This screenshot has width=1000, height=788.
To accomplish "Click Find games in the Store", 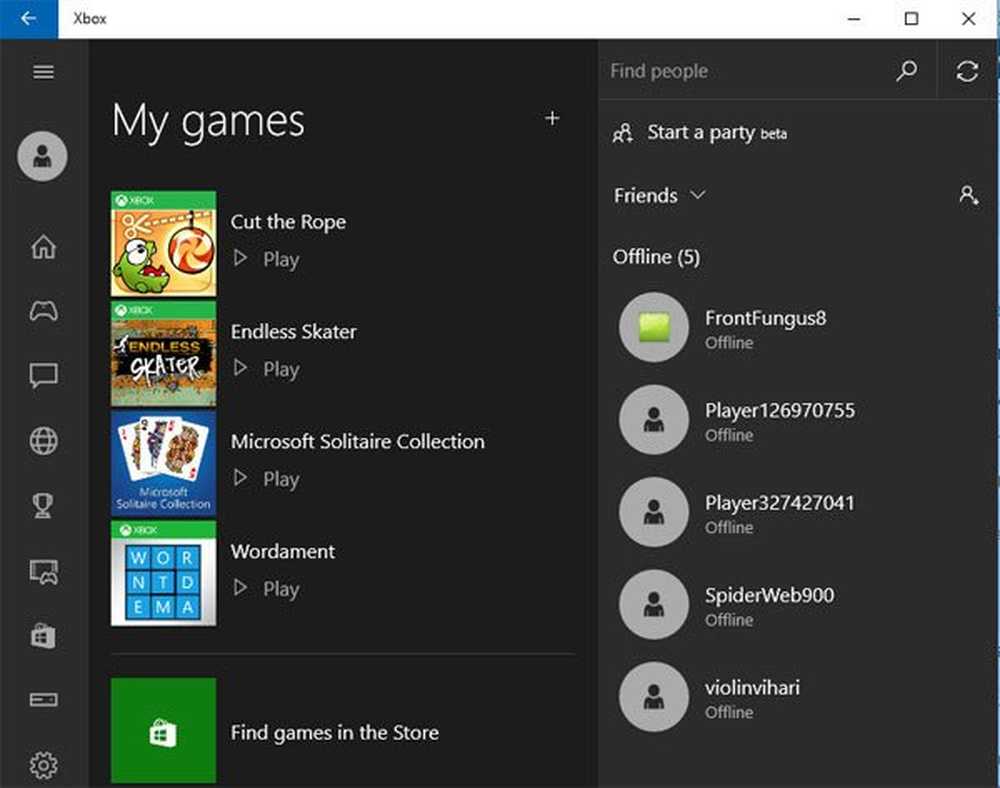I will [334, 733].
